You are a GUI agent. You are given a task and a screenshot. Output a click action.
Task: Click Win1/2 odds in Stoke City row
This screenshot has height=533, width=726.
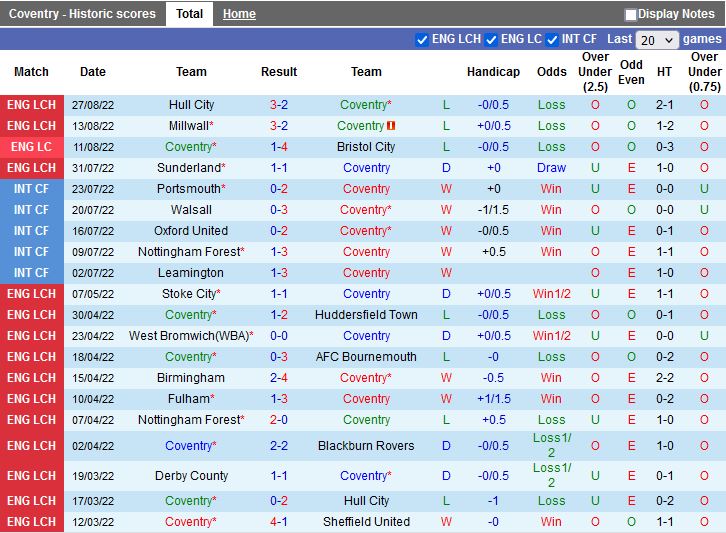(551, 294)
